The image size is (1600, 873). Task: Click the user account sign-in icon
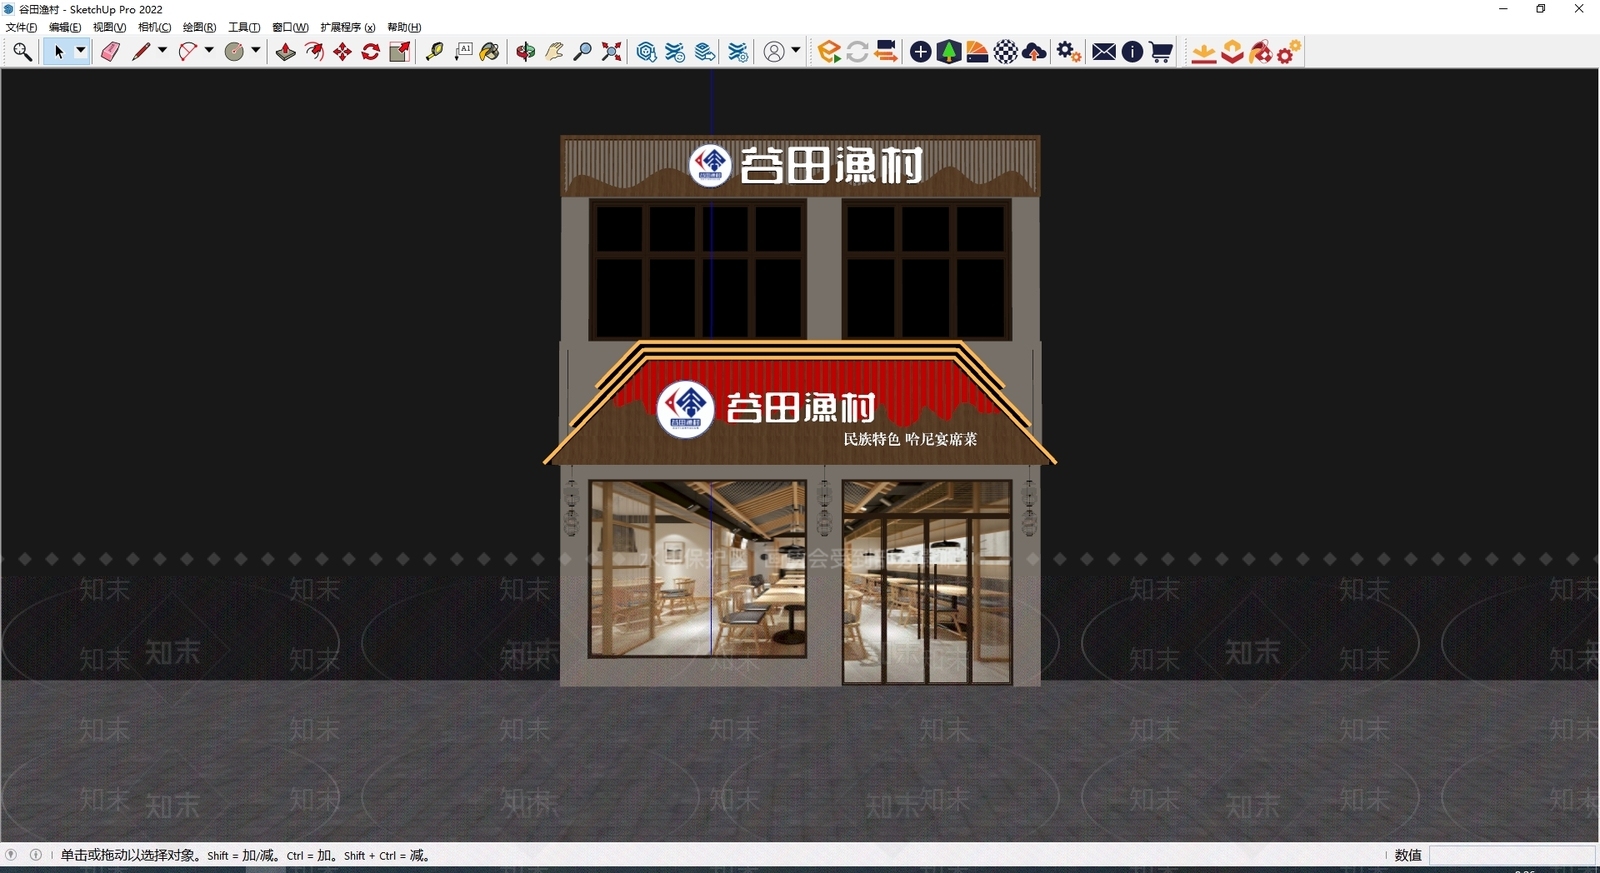tap(774, 52)
